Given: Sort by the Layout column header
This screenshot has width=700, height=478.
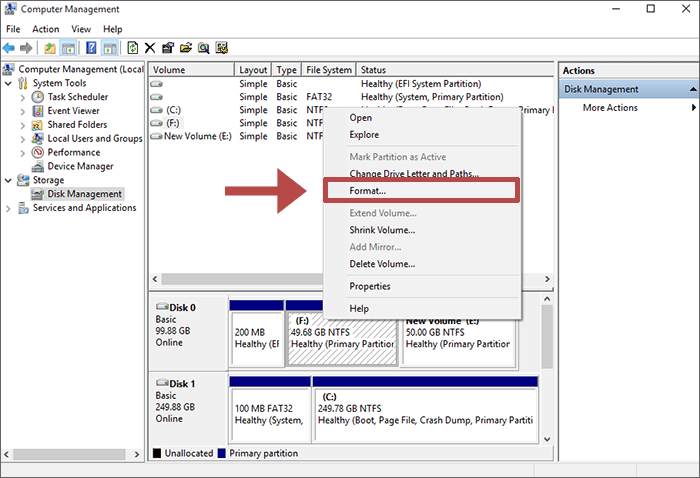Looking at the screenshot, I should [253, 70].
